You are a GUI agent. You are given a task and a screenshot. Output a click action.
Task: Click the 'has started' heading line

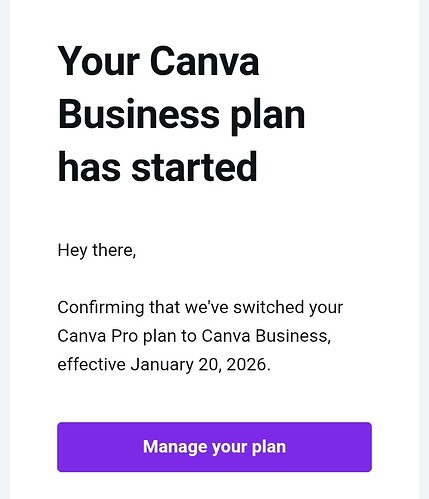(157, 167)
